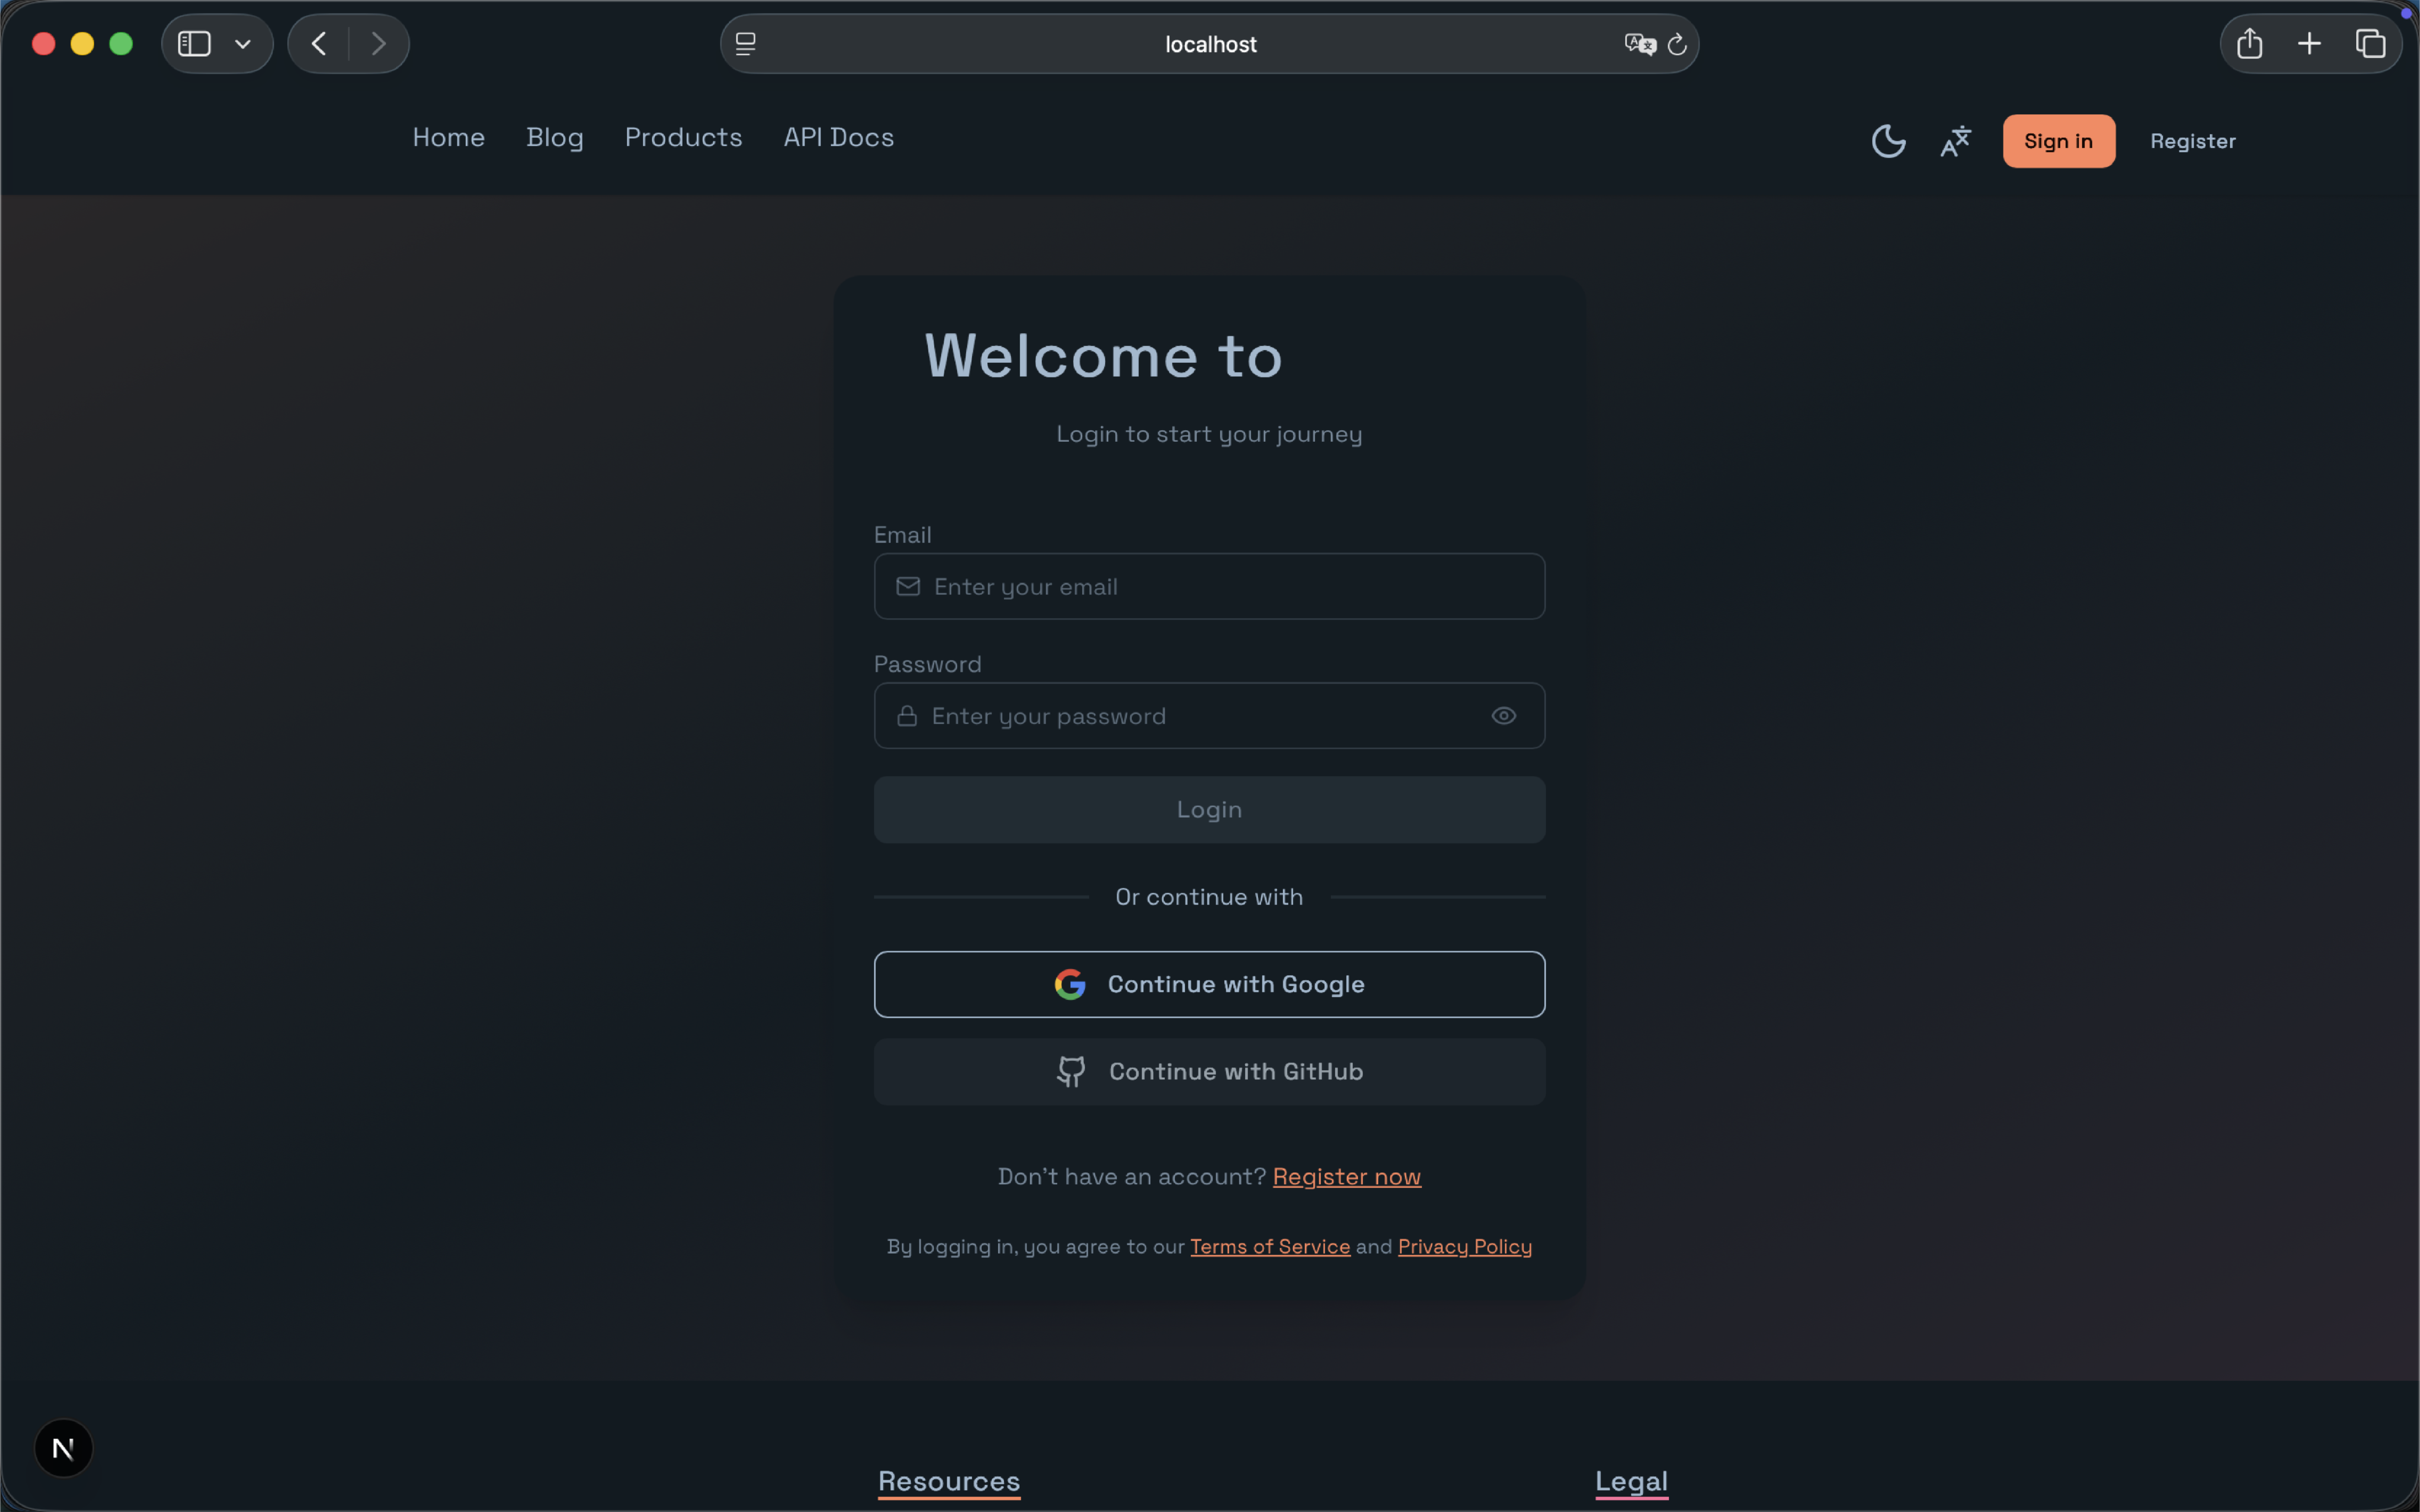The height and width of the screenshot is (1512, 2420).
Task: Click the Register button in the navbar
Action: click(2193, 141)
